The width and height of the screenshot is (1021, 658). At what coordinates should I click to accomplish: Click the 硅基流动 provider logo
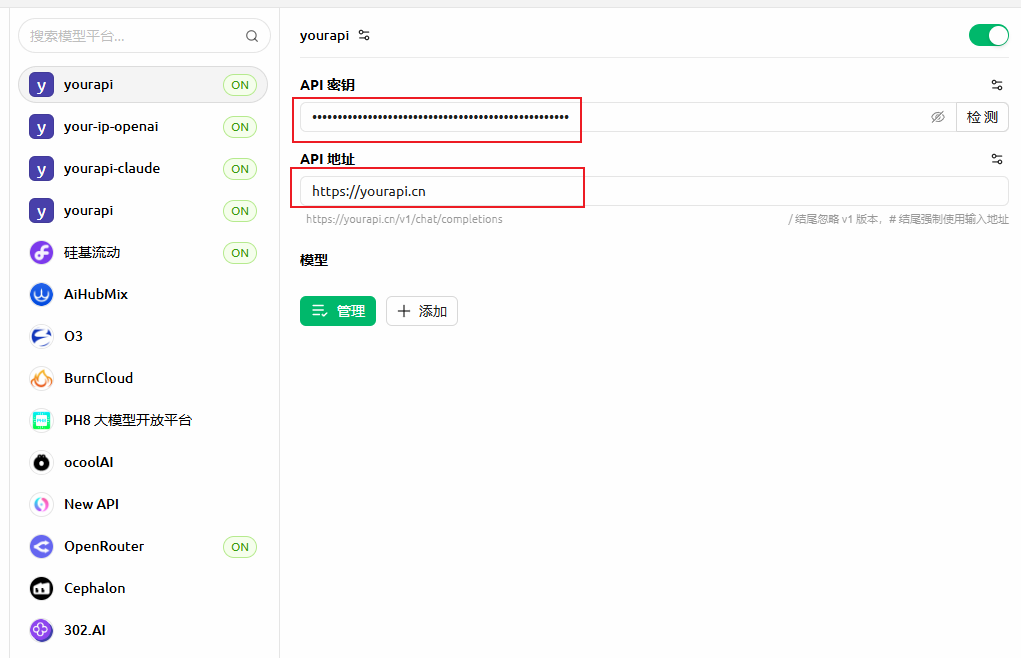[x=41, y=253]
